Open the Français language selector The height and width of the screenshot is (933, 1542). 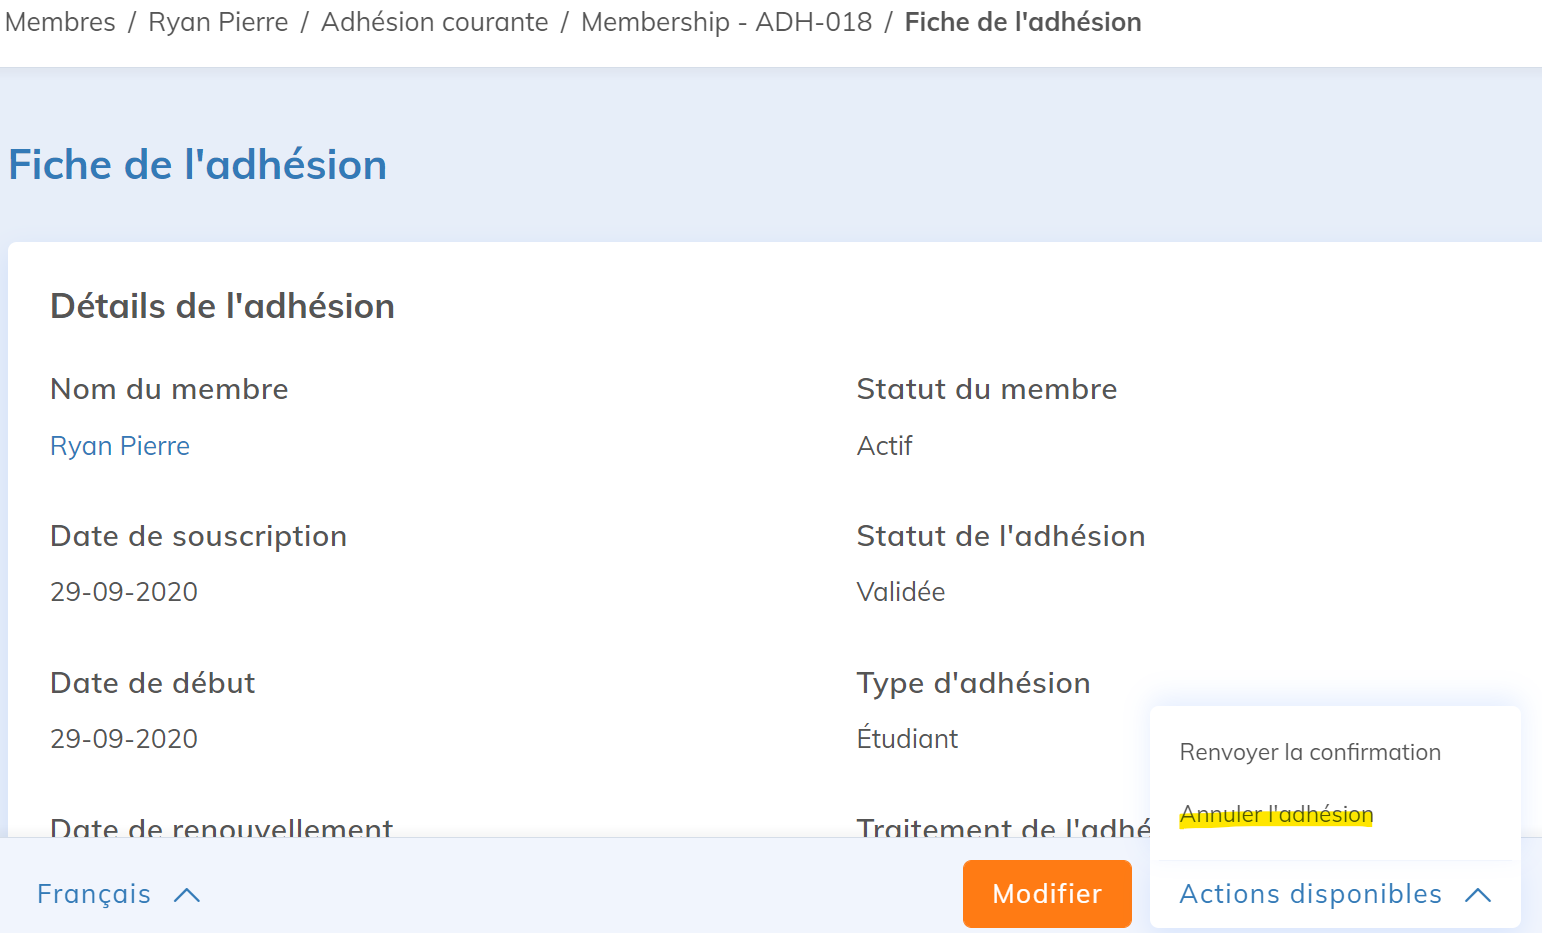[x=94, y=894]
